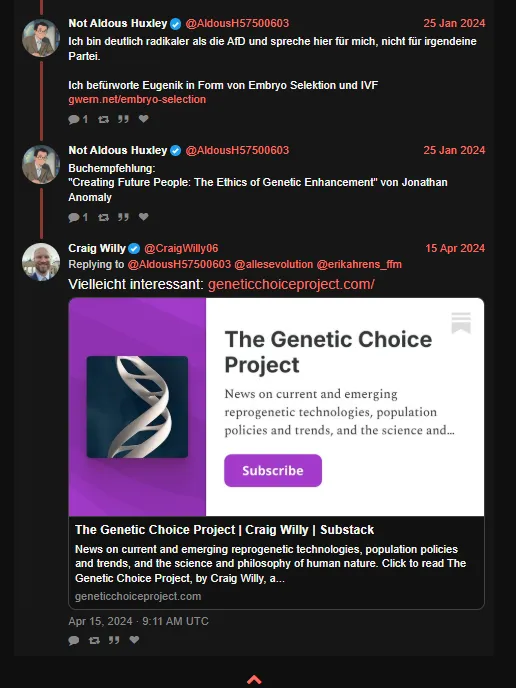Open geneticchoiceproject.com link in tweet text
Screen dimensions: 516x688
(x=291, y=284)
